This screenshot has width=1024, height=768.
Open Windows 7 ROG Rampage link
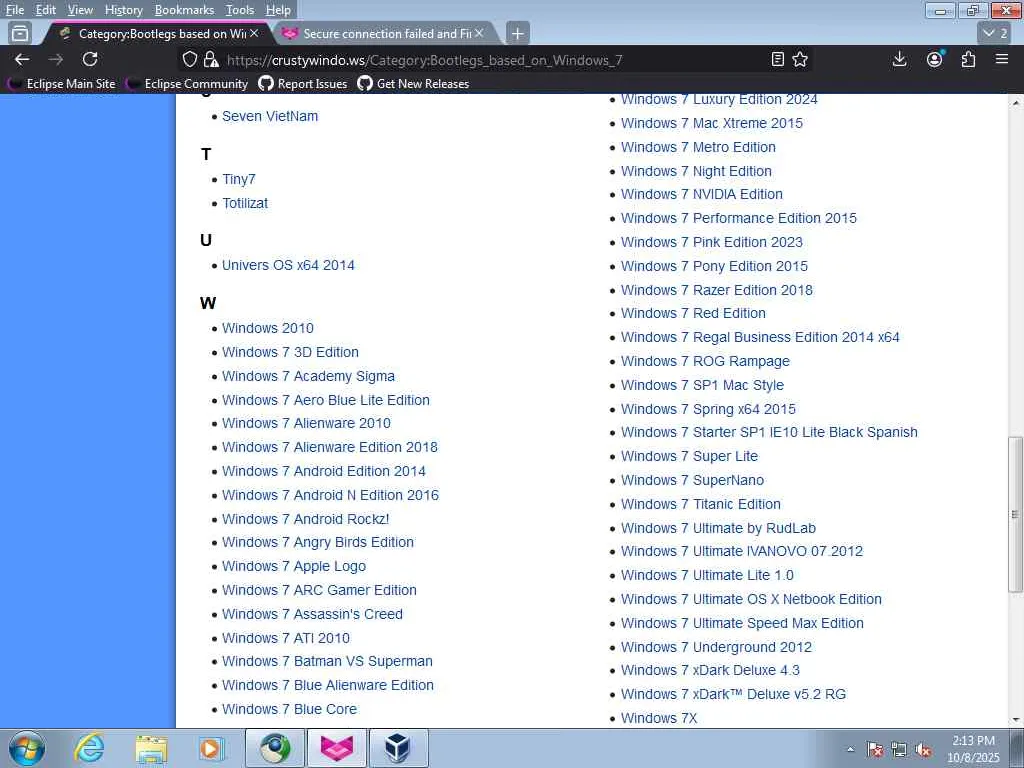(x=705, y=361)
